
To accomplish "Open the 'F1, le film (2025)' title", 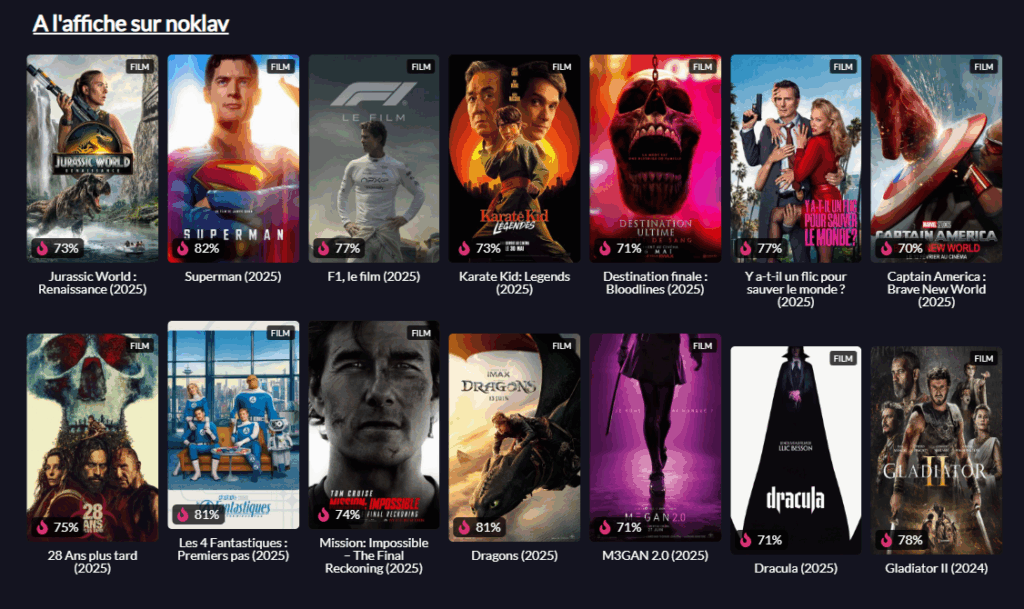I will (374, 276).
